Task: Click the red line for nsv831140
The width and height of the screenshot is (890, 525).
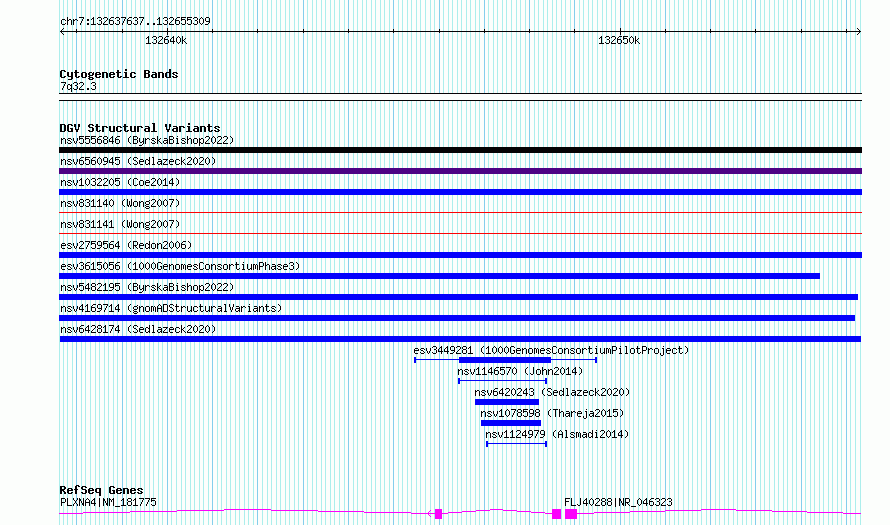Action: point(460,212)
